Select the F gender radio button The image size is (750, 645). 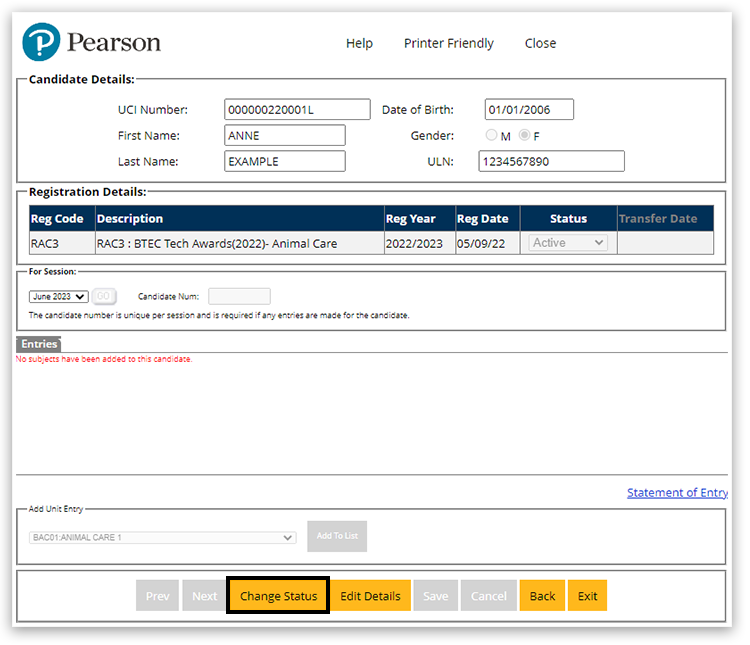click(524, 136)
